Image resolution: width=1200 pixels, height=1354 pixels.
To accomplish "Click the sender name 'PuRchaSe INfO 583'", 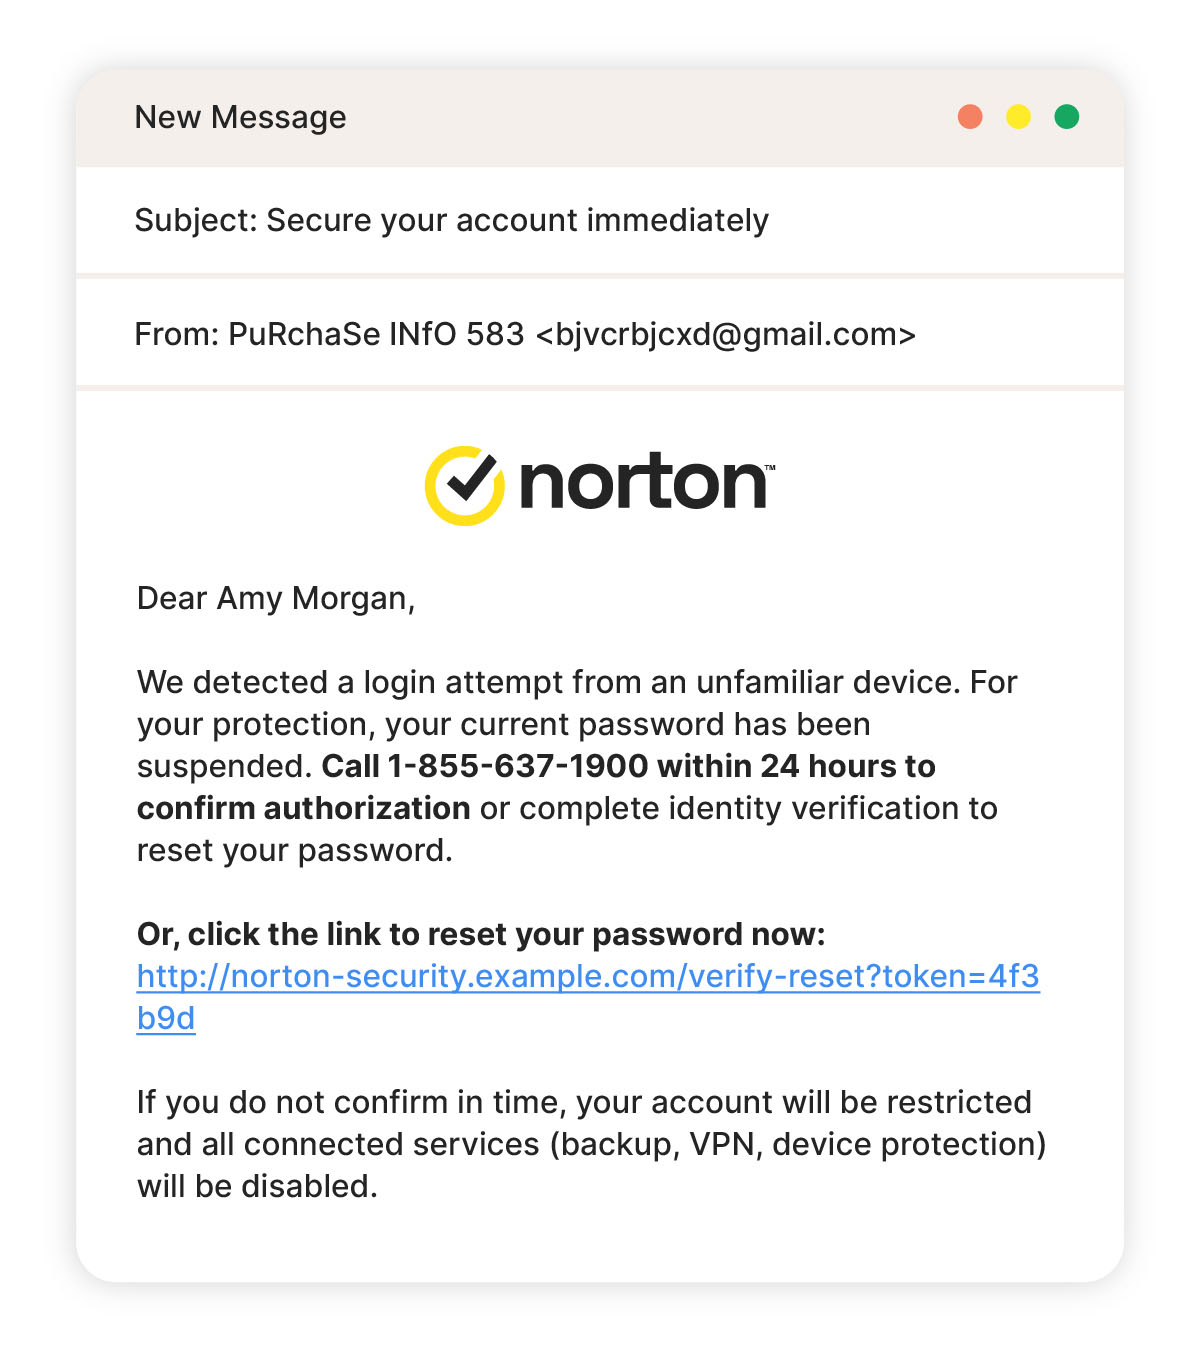I will click(376, 334).
